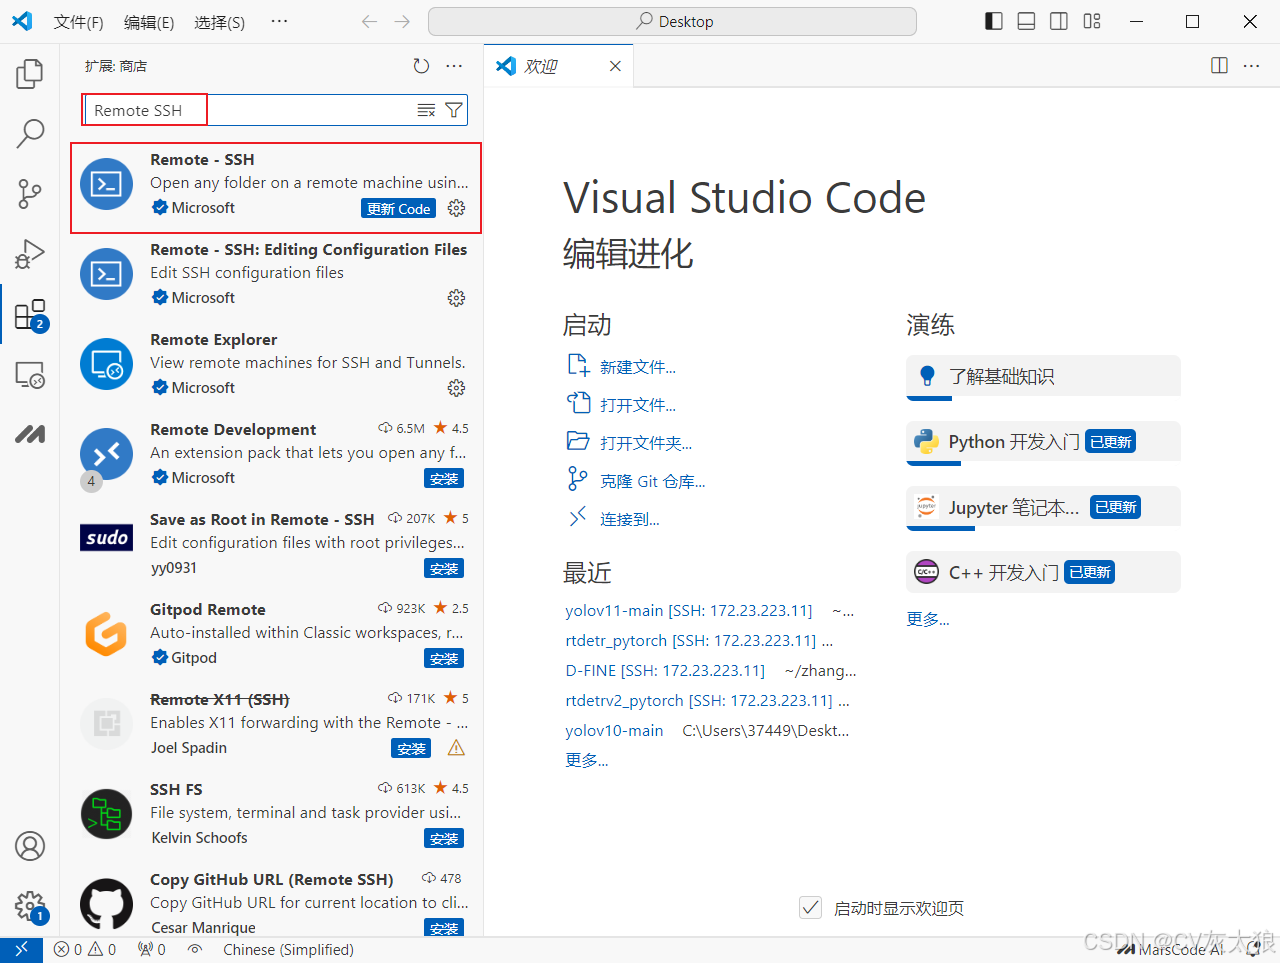Viewport: 1280px width, 963px height.
Task: Click 更新 Code button on Remote - SSH
Action: [398, 209]
